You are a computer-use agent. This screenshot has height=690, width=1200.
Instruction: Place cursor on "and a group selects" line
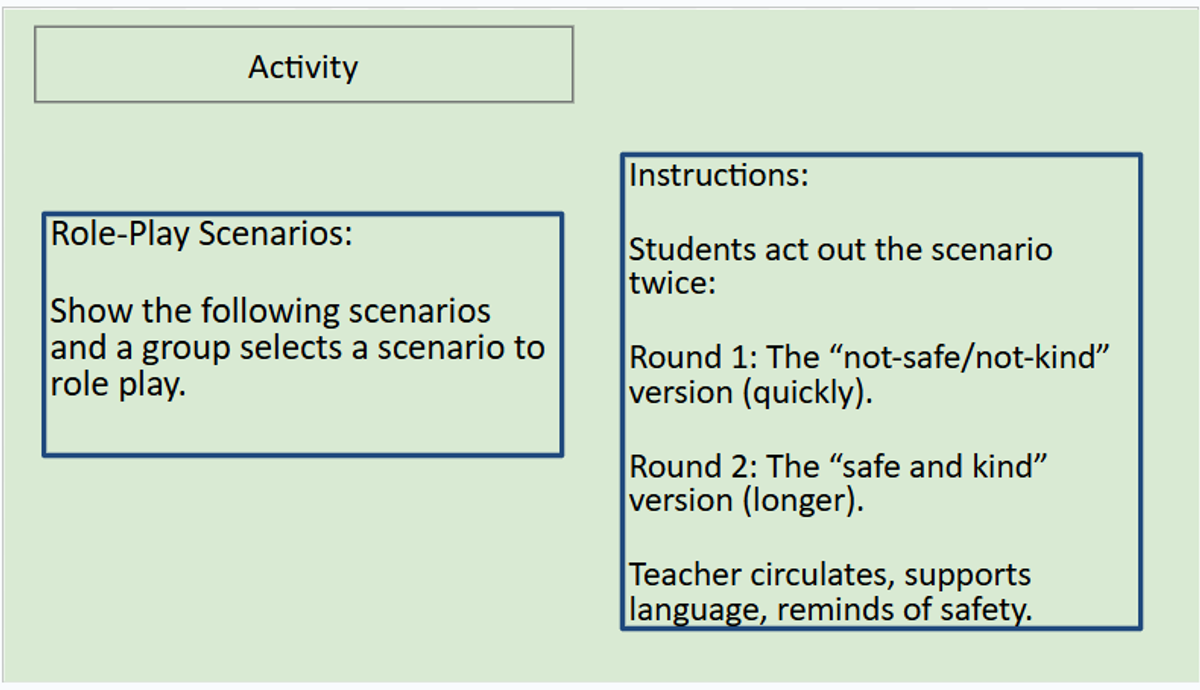[x=200, y=349]
